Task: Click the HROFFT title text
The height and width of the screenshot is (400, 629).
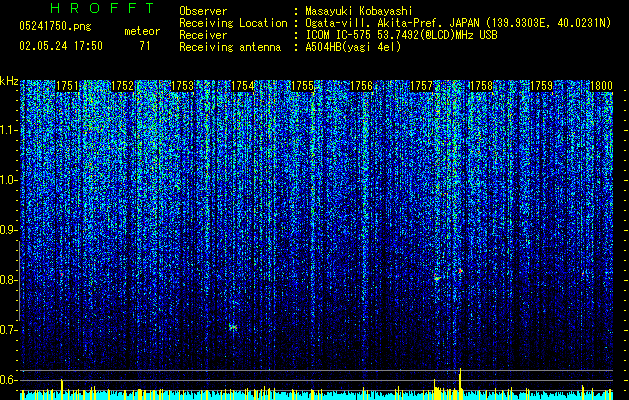Action: [x=103, y=8]
